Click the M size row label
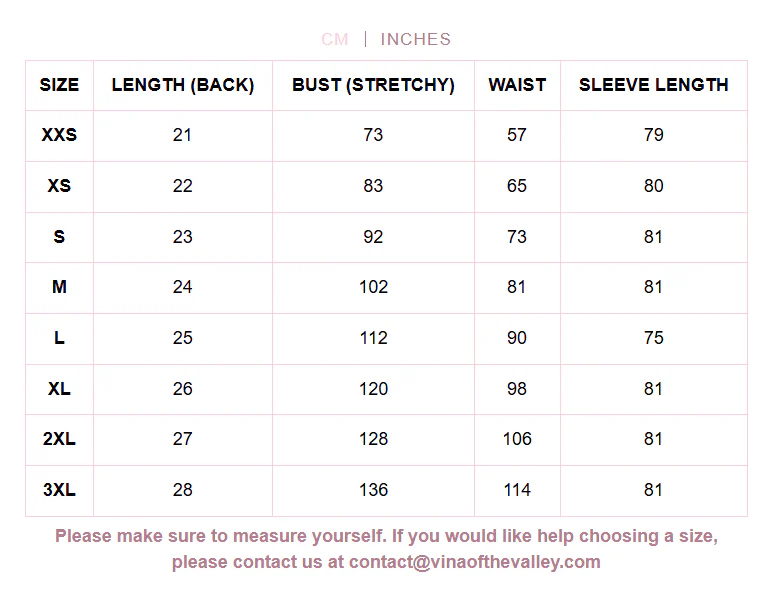772x590 pixels. 59,287
